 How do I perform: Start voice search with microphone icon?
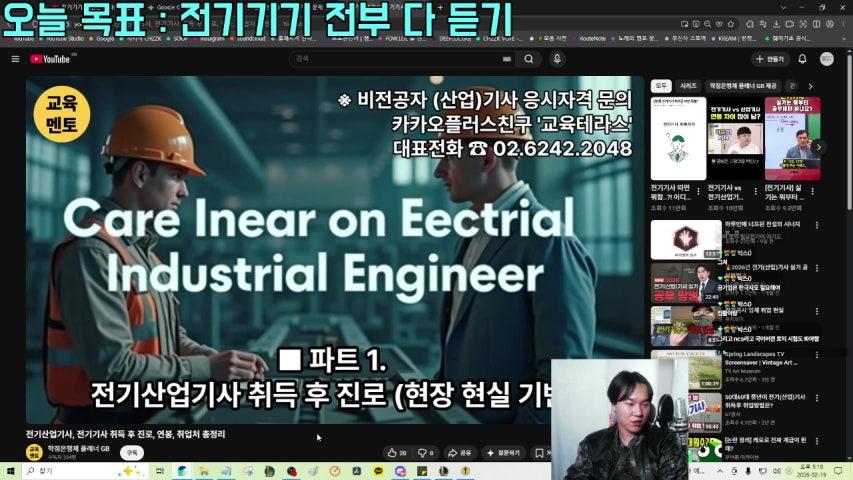click(557, 59)
